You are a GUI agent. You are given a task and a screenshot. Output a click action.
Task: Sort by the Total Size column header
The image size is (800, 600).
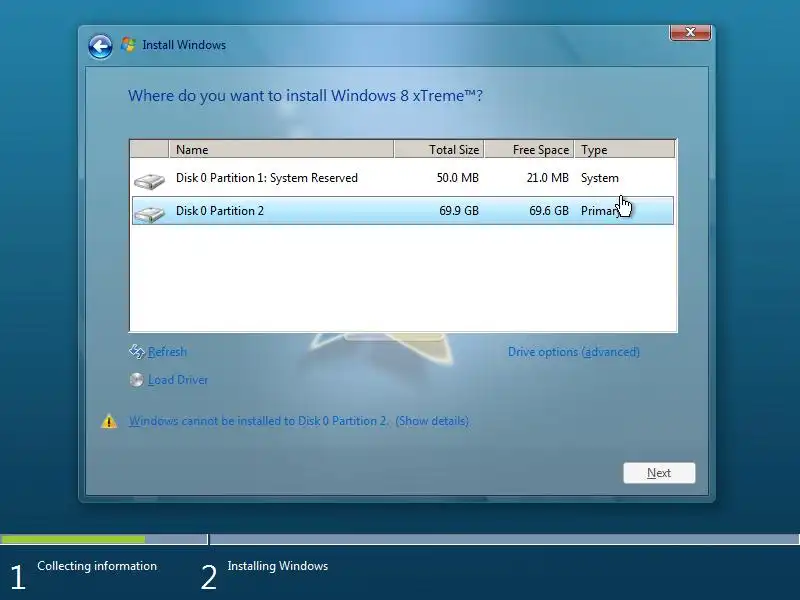[439, 149]
